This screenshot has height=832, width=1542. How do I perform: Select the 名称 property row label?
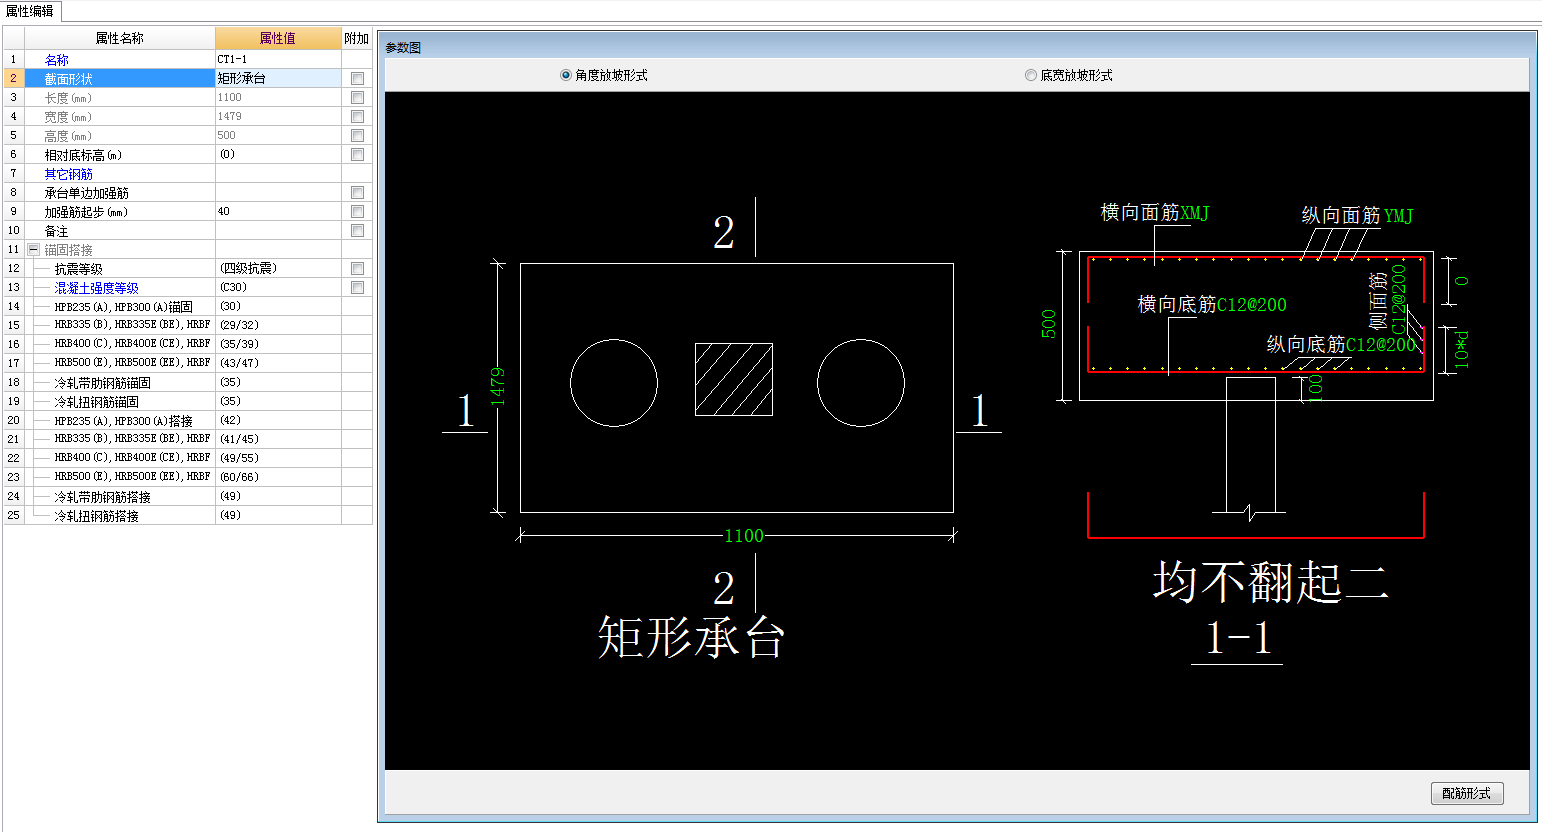point(57,60)
